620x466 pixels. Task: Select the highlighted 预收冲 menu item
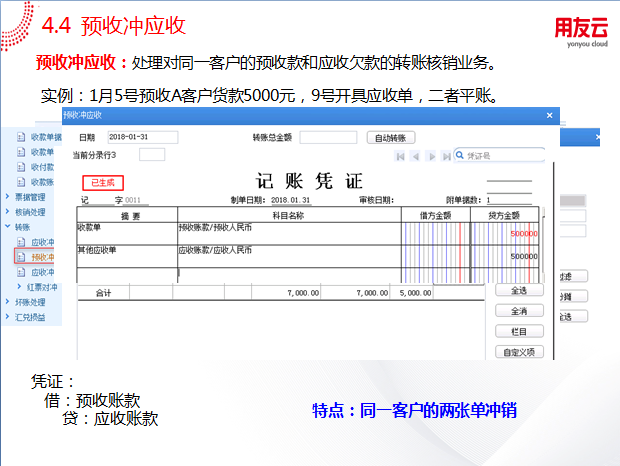(x=43, y=257)
